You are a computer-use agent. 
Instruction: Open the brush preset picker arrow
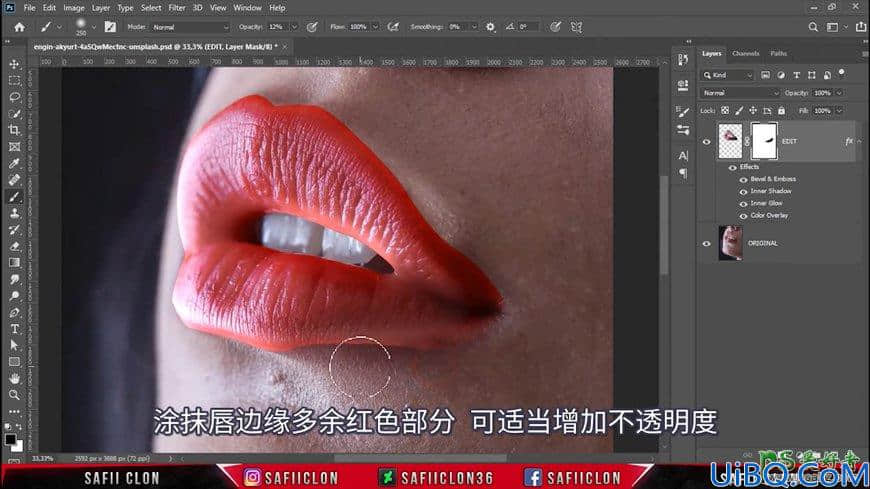(x=93, y=27)
